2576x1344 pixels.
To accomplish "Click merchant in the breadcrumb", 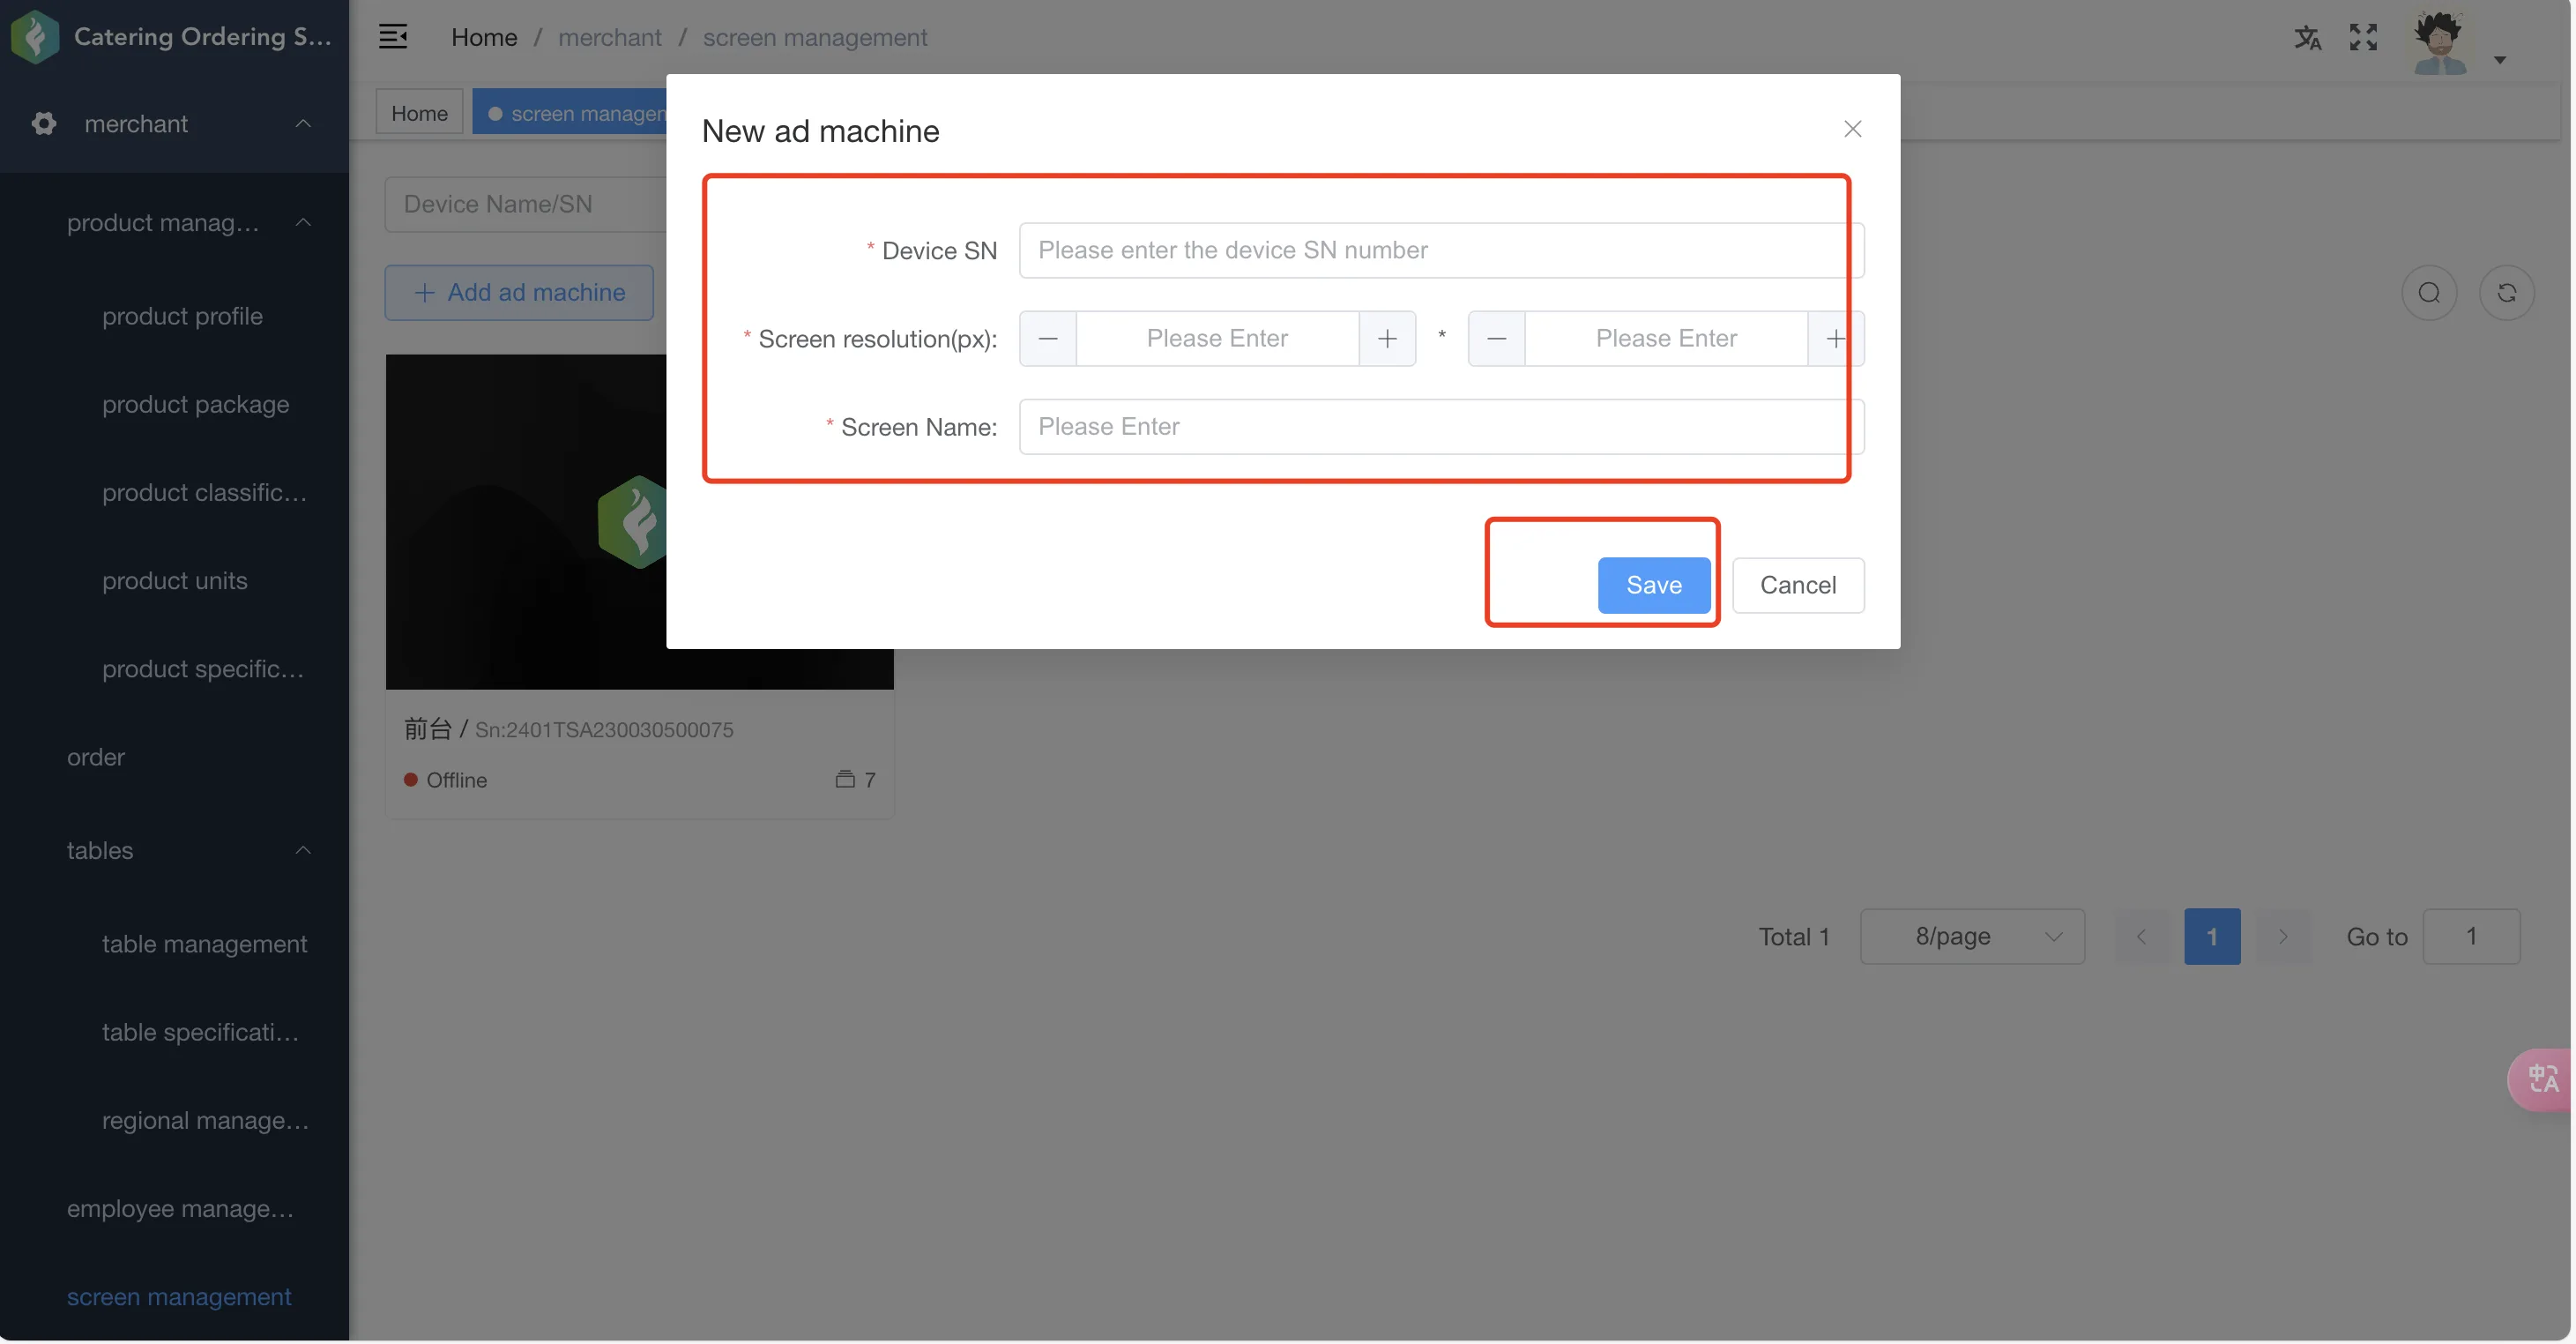I will [609, 37].
